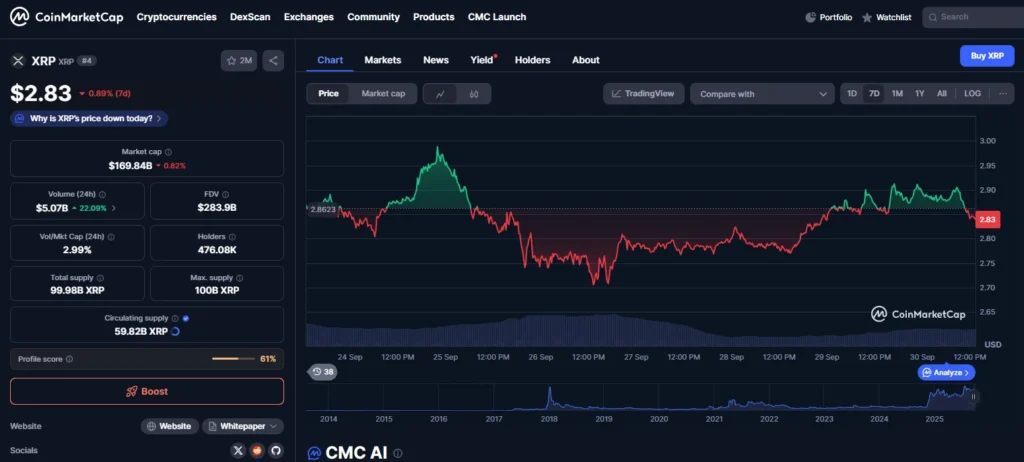Screen dimensions: 1024x462
Task: Toggle LOG scale on the chart
Action: point(972,94)
